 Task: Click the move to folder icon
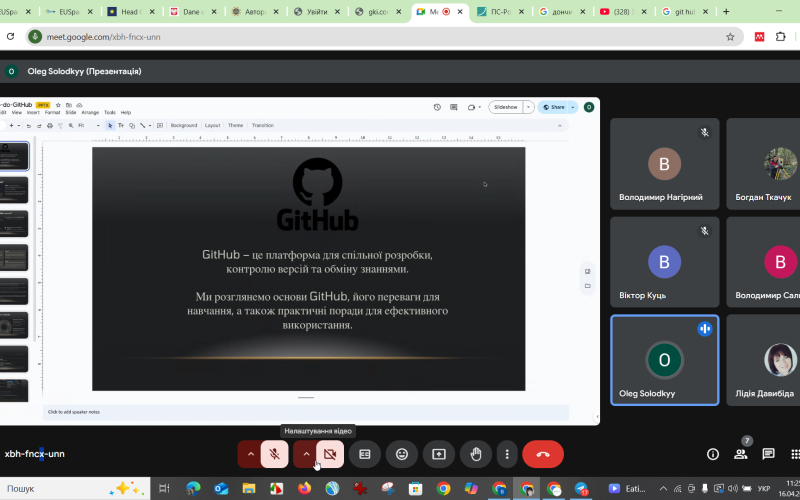click(69, 105)
